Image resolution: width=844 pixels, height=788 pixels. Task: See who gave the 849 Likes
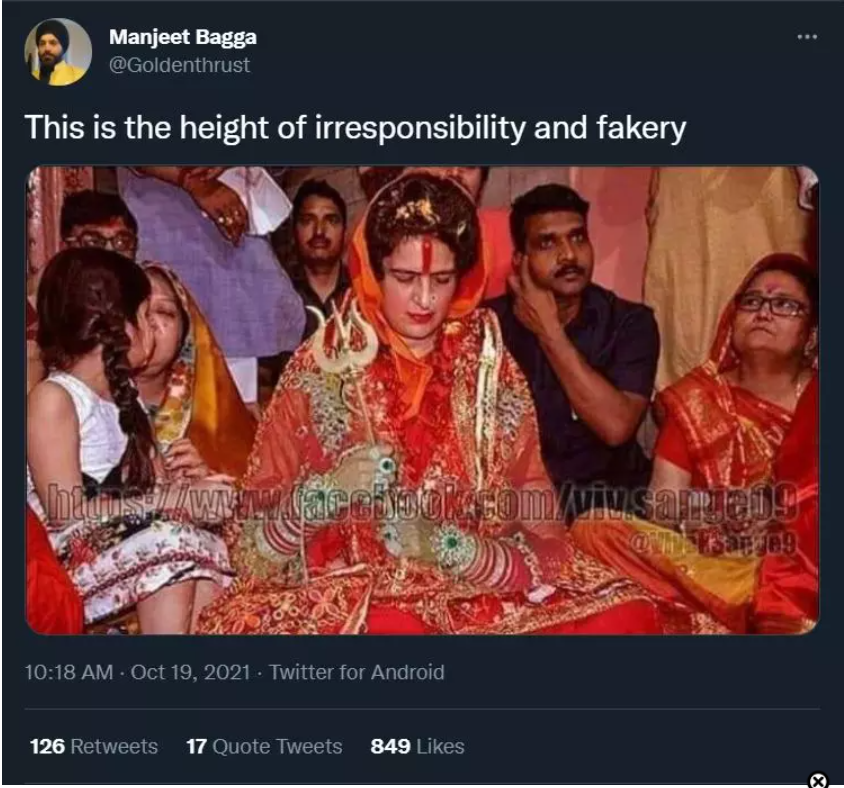click(x=417, y=746)
